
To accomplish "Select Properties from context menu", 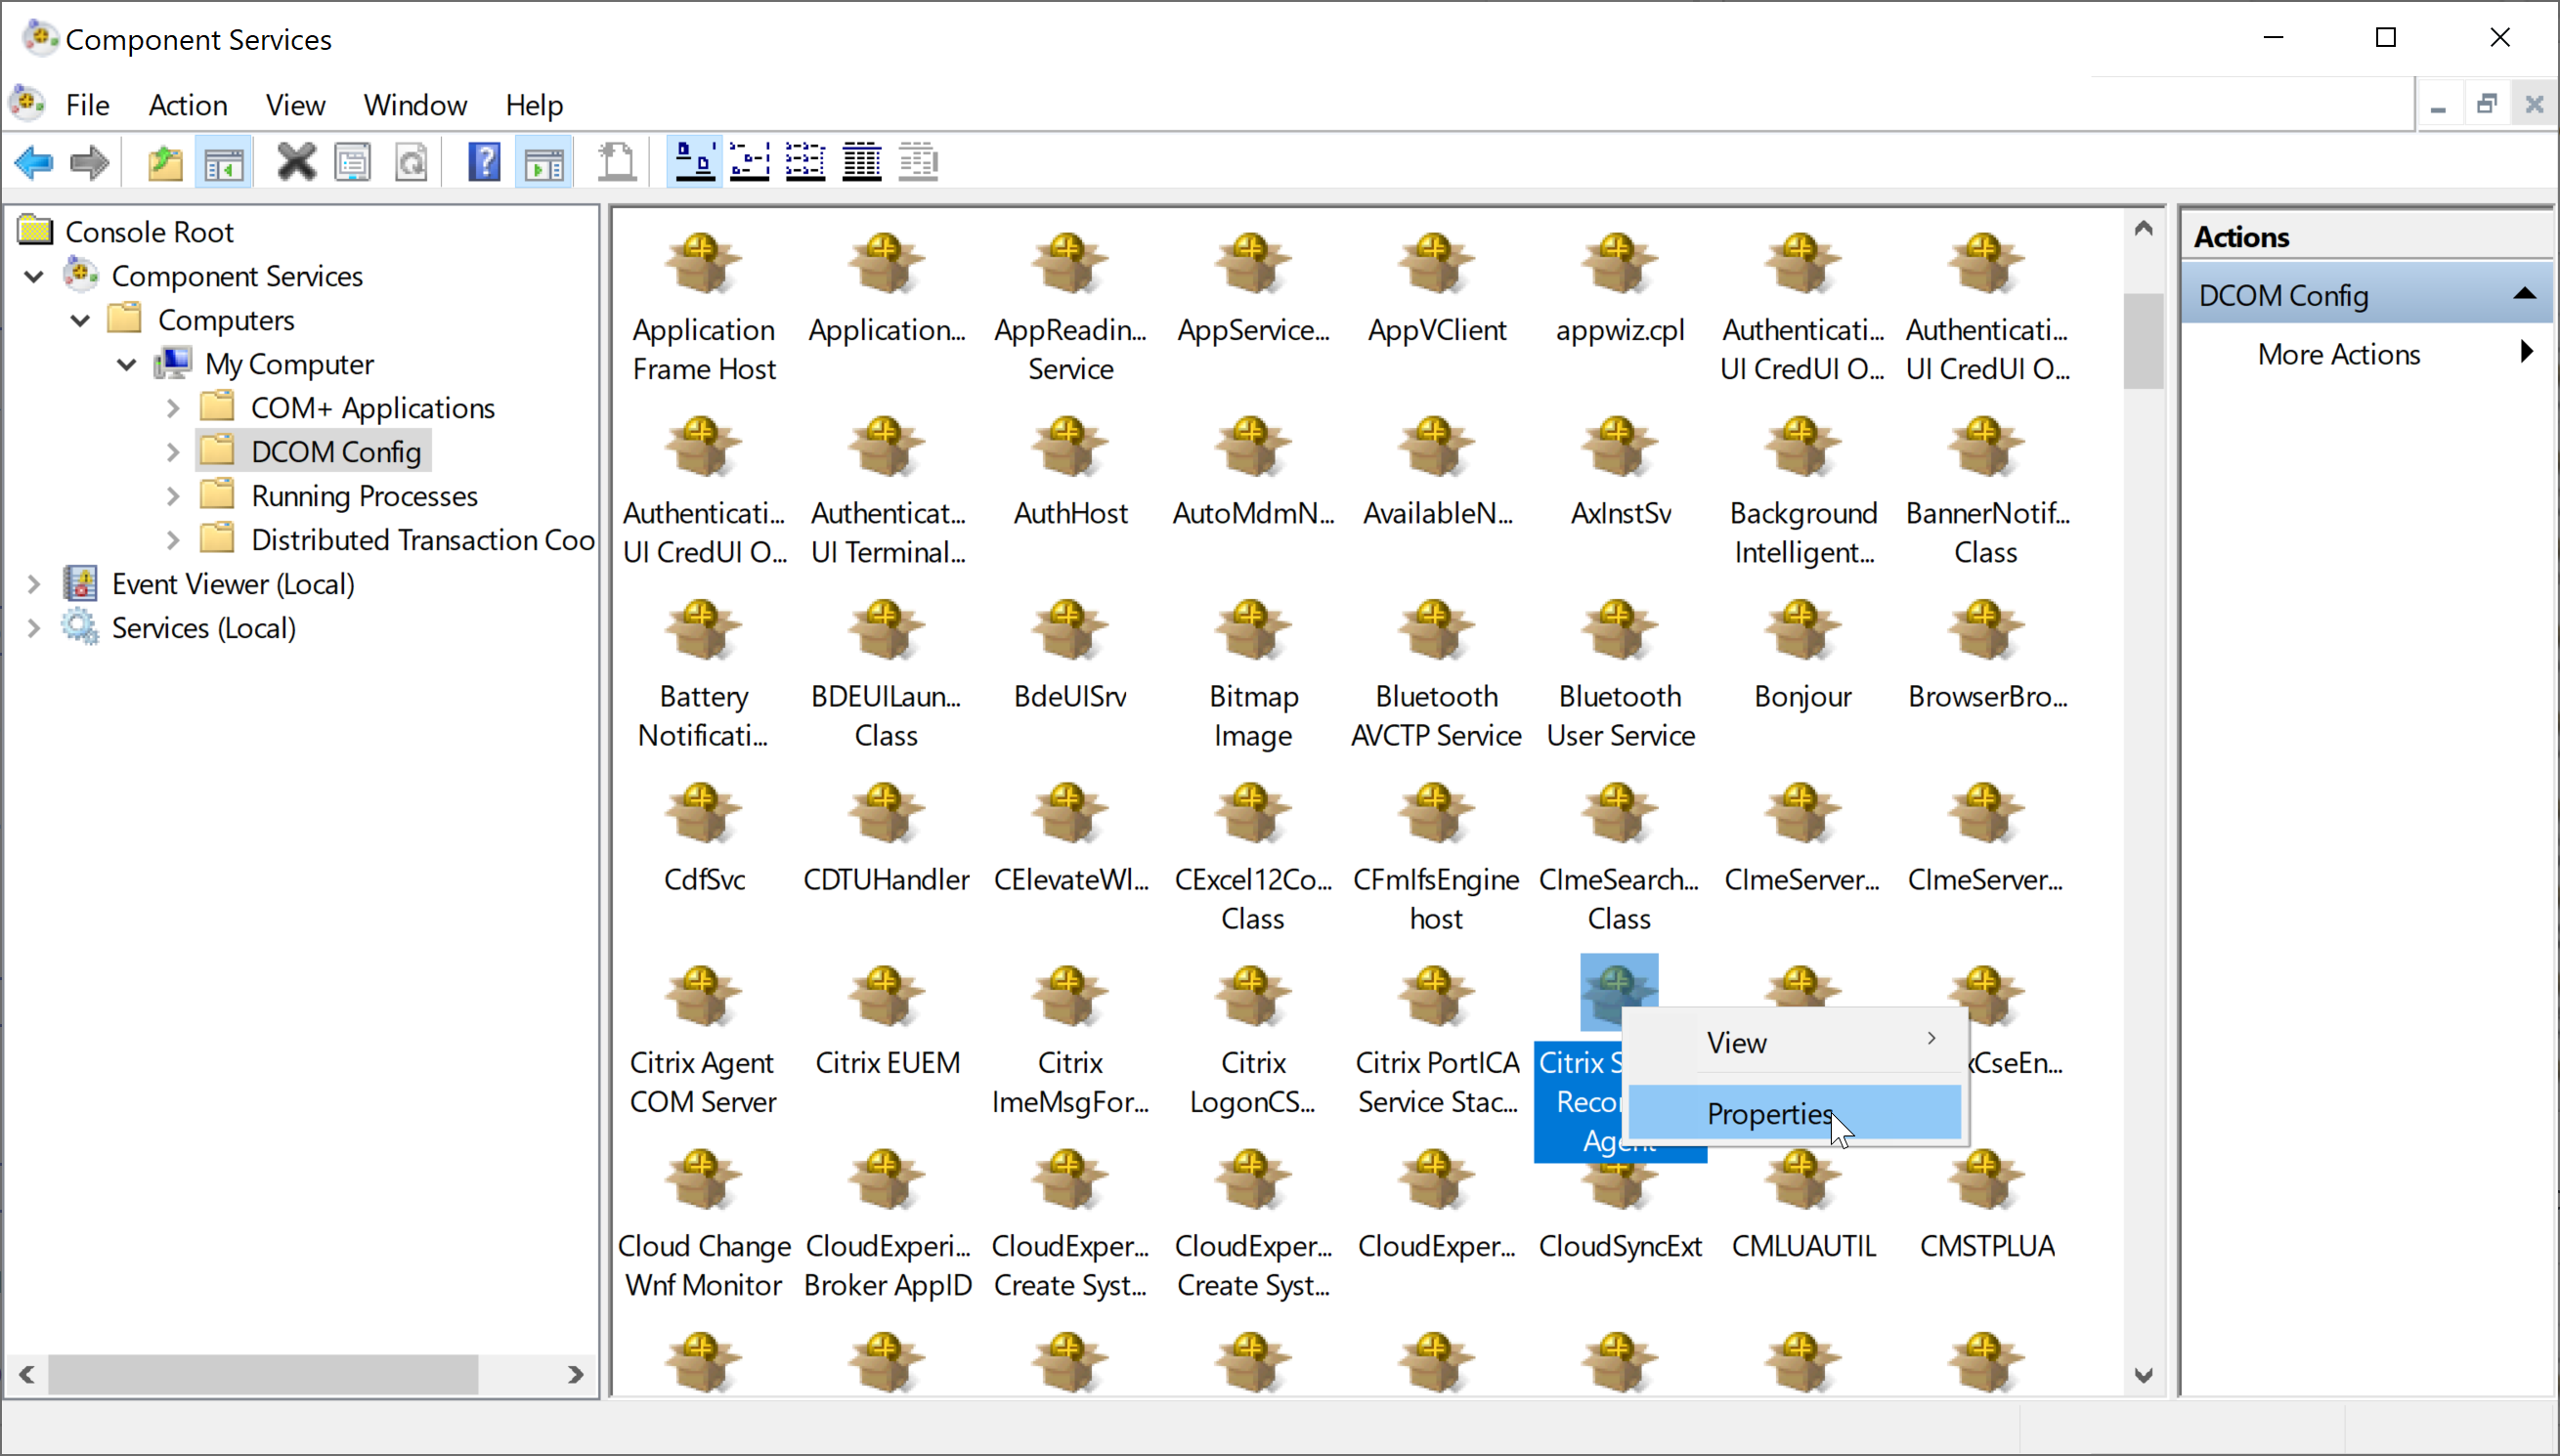I will [1767, 1113].
